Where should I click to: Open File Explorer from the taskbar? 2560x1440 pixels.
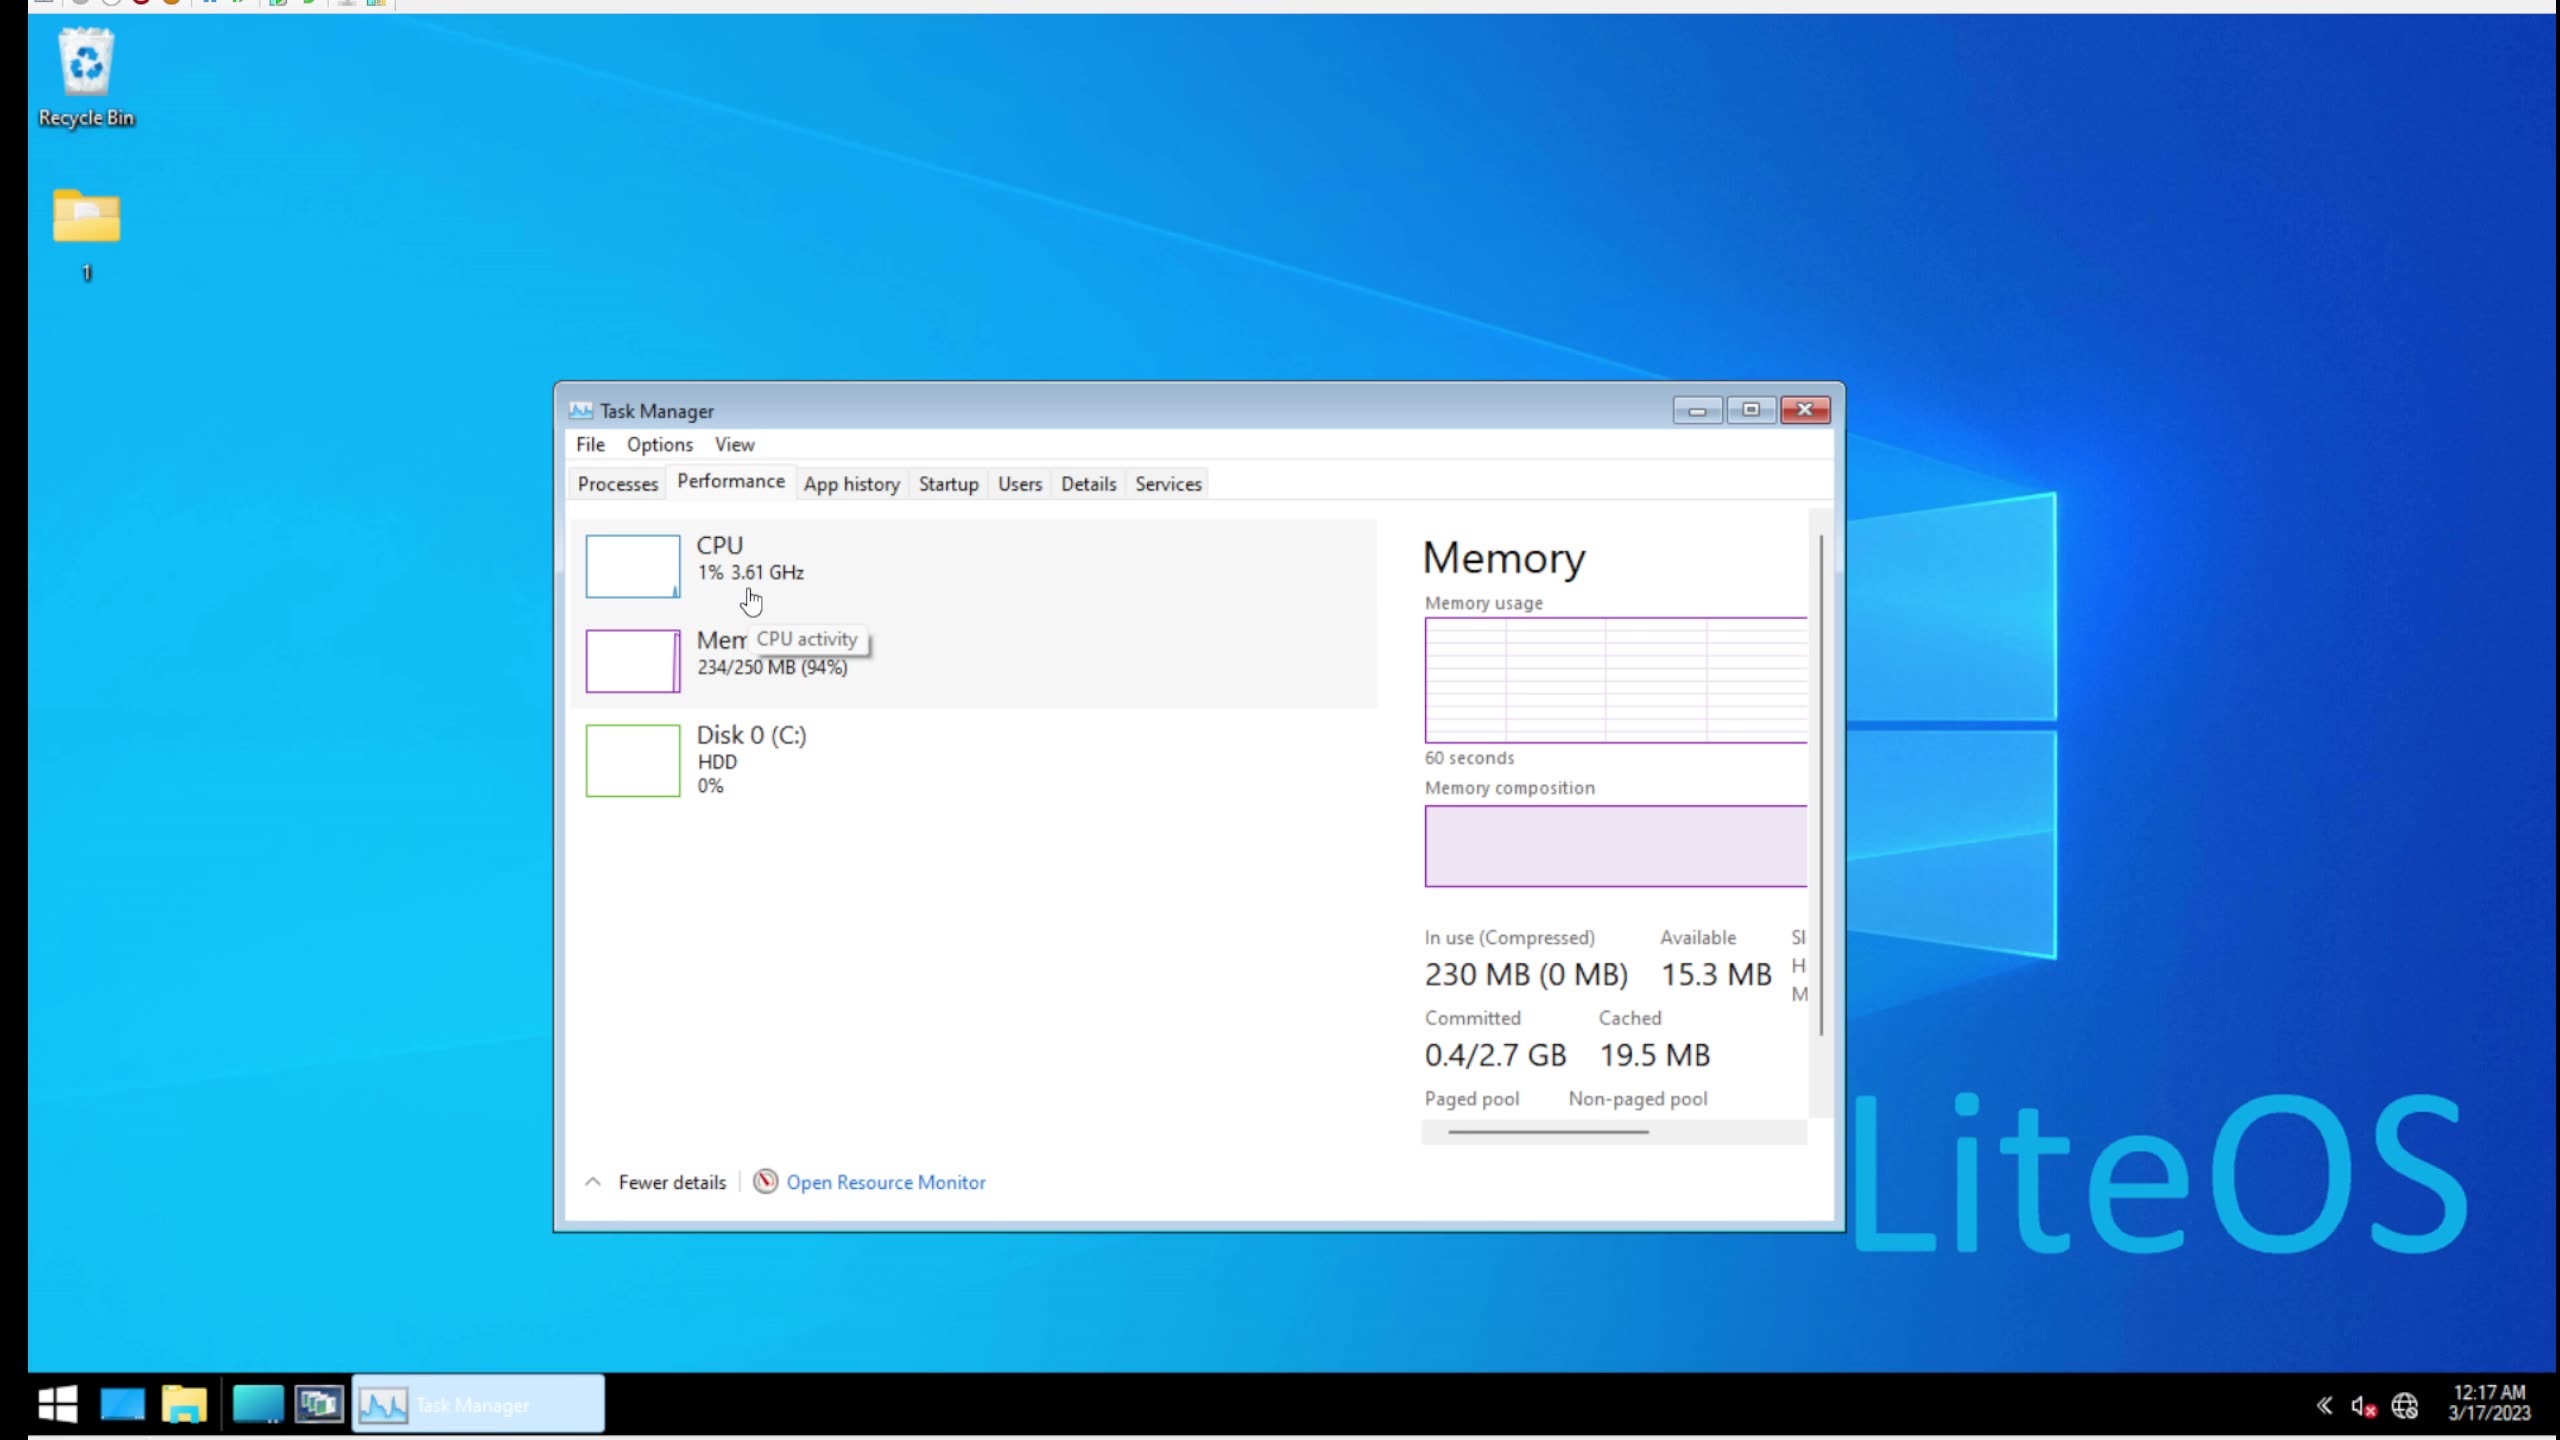coord(184,1403)
